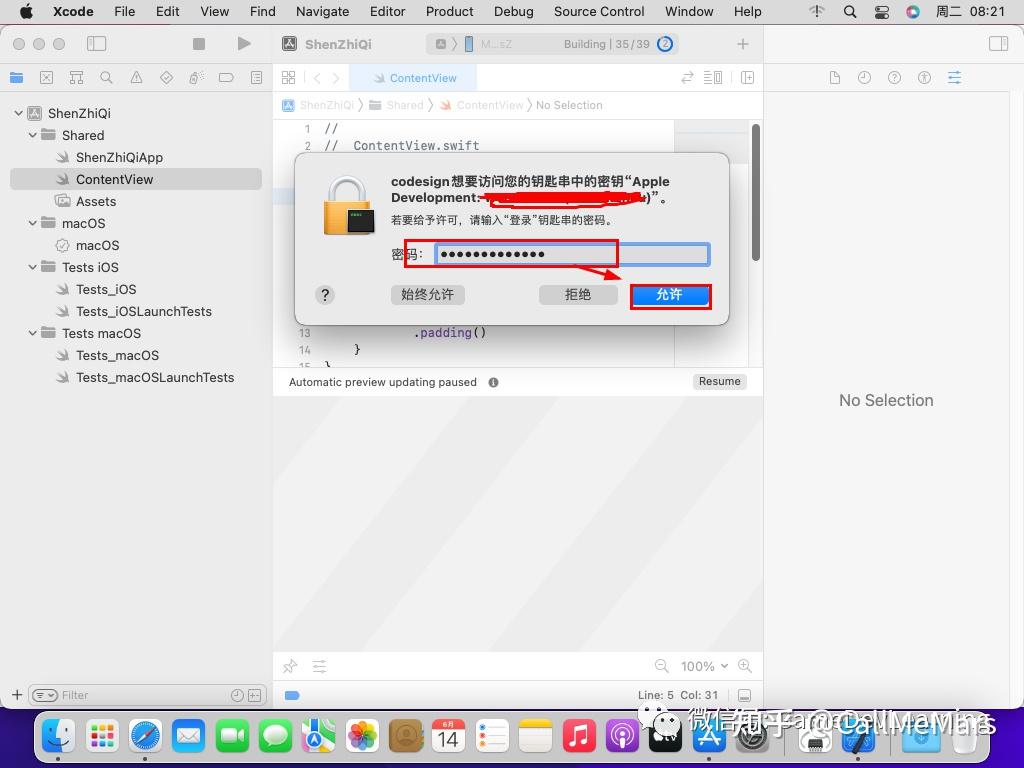Select ContentView in navigator

136,179
